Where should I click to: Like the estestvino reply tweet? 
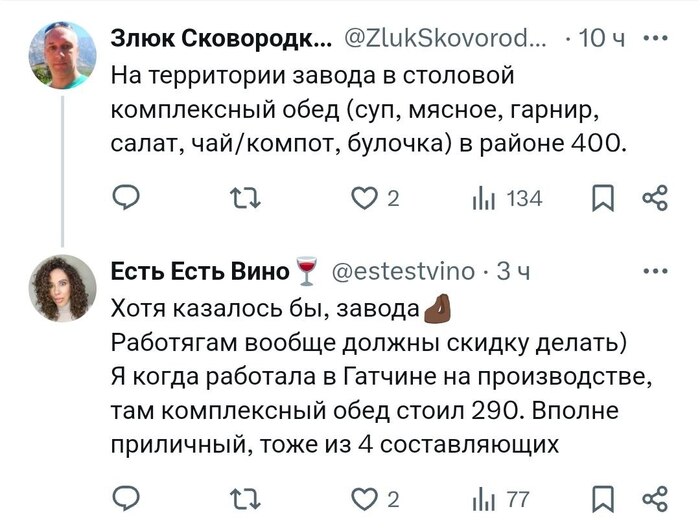point(366,497)
